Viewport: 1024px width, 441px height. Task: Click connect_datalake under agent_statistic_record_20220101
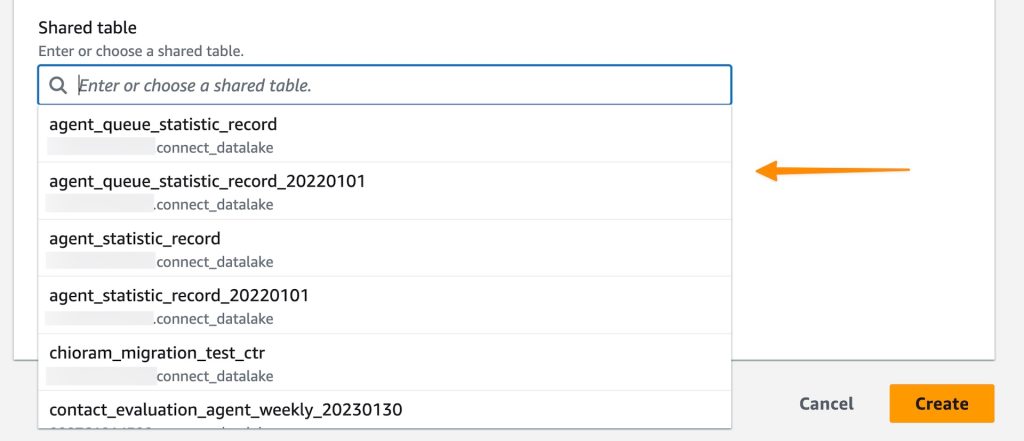tap(214, 319)
